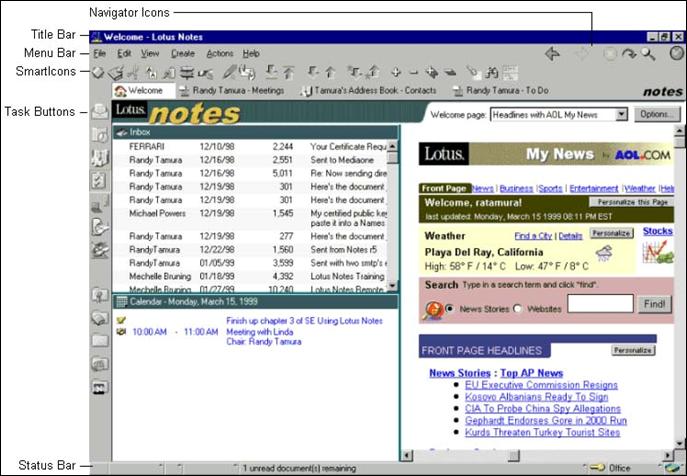687x476 pixels.
Task: Click the weather cloud icon
Action: 604,254
